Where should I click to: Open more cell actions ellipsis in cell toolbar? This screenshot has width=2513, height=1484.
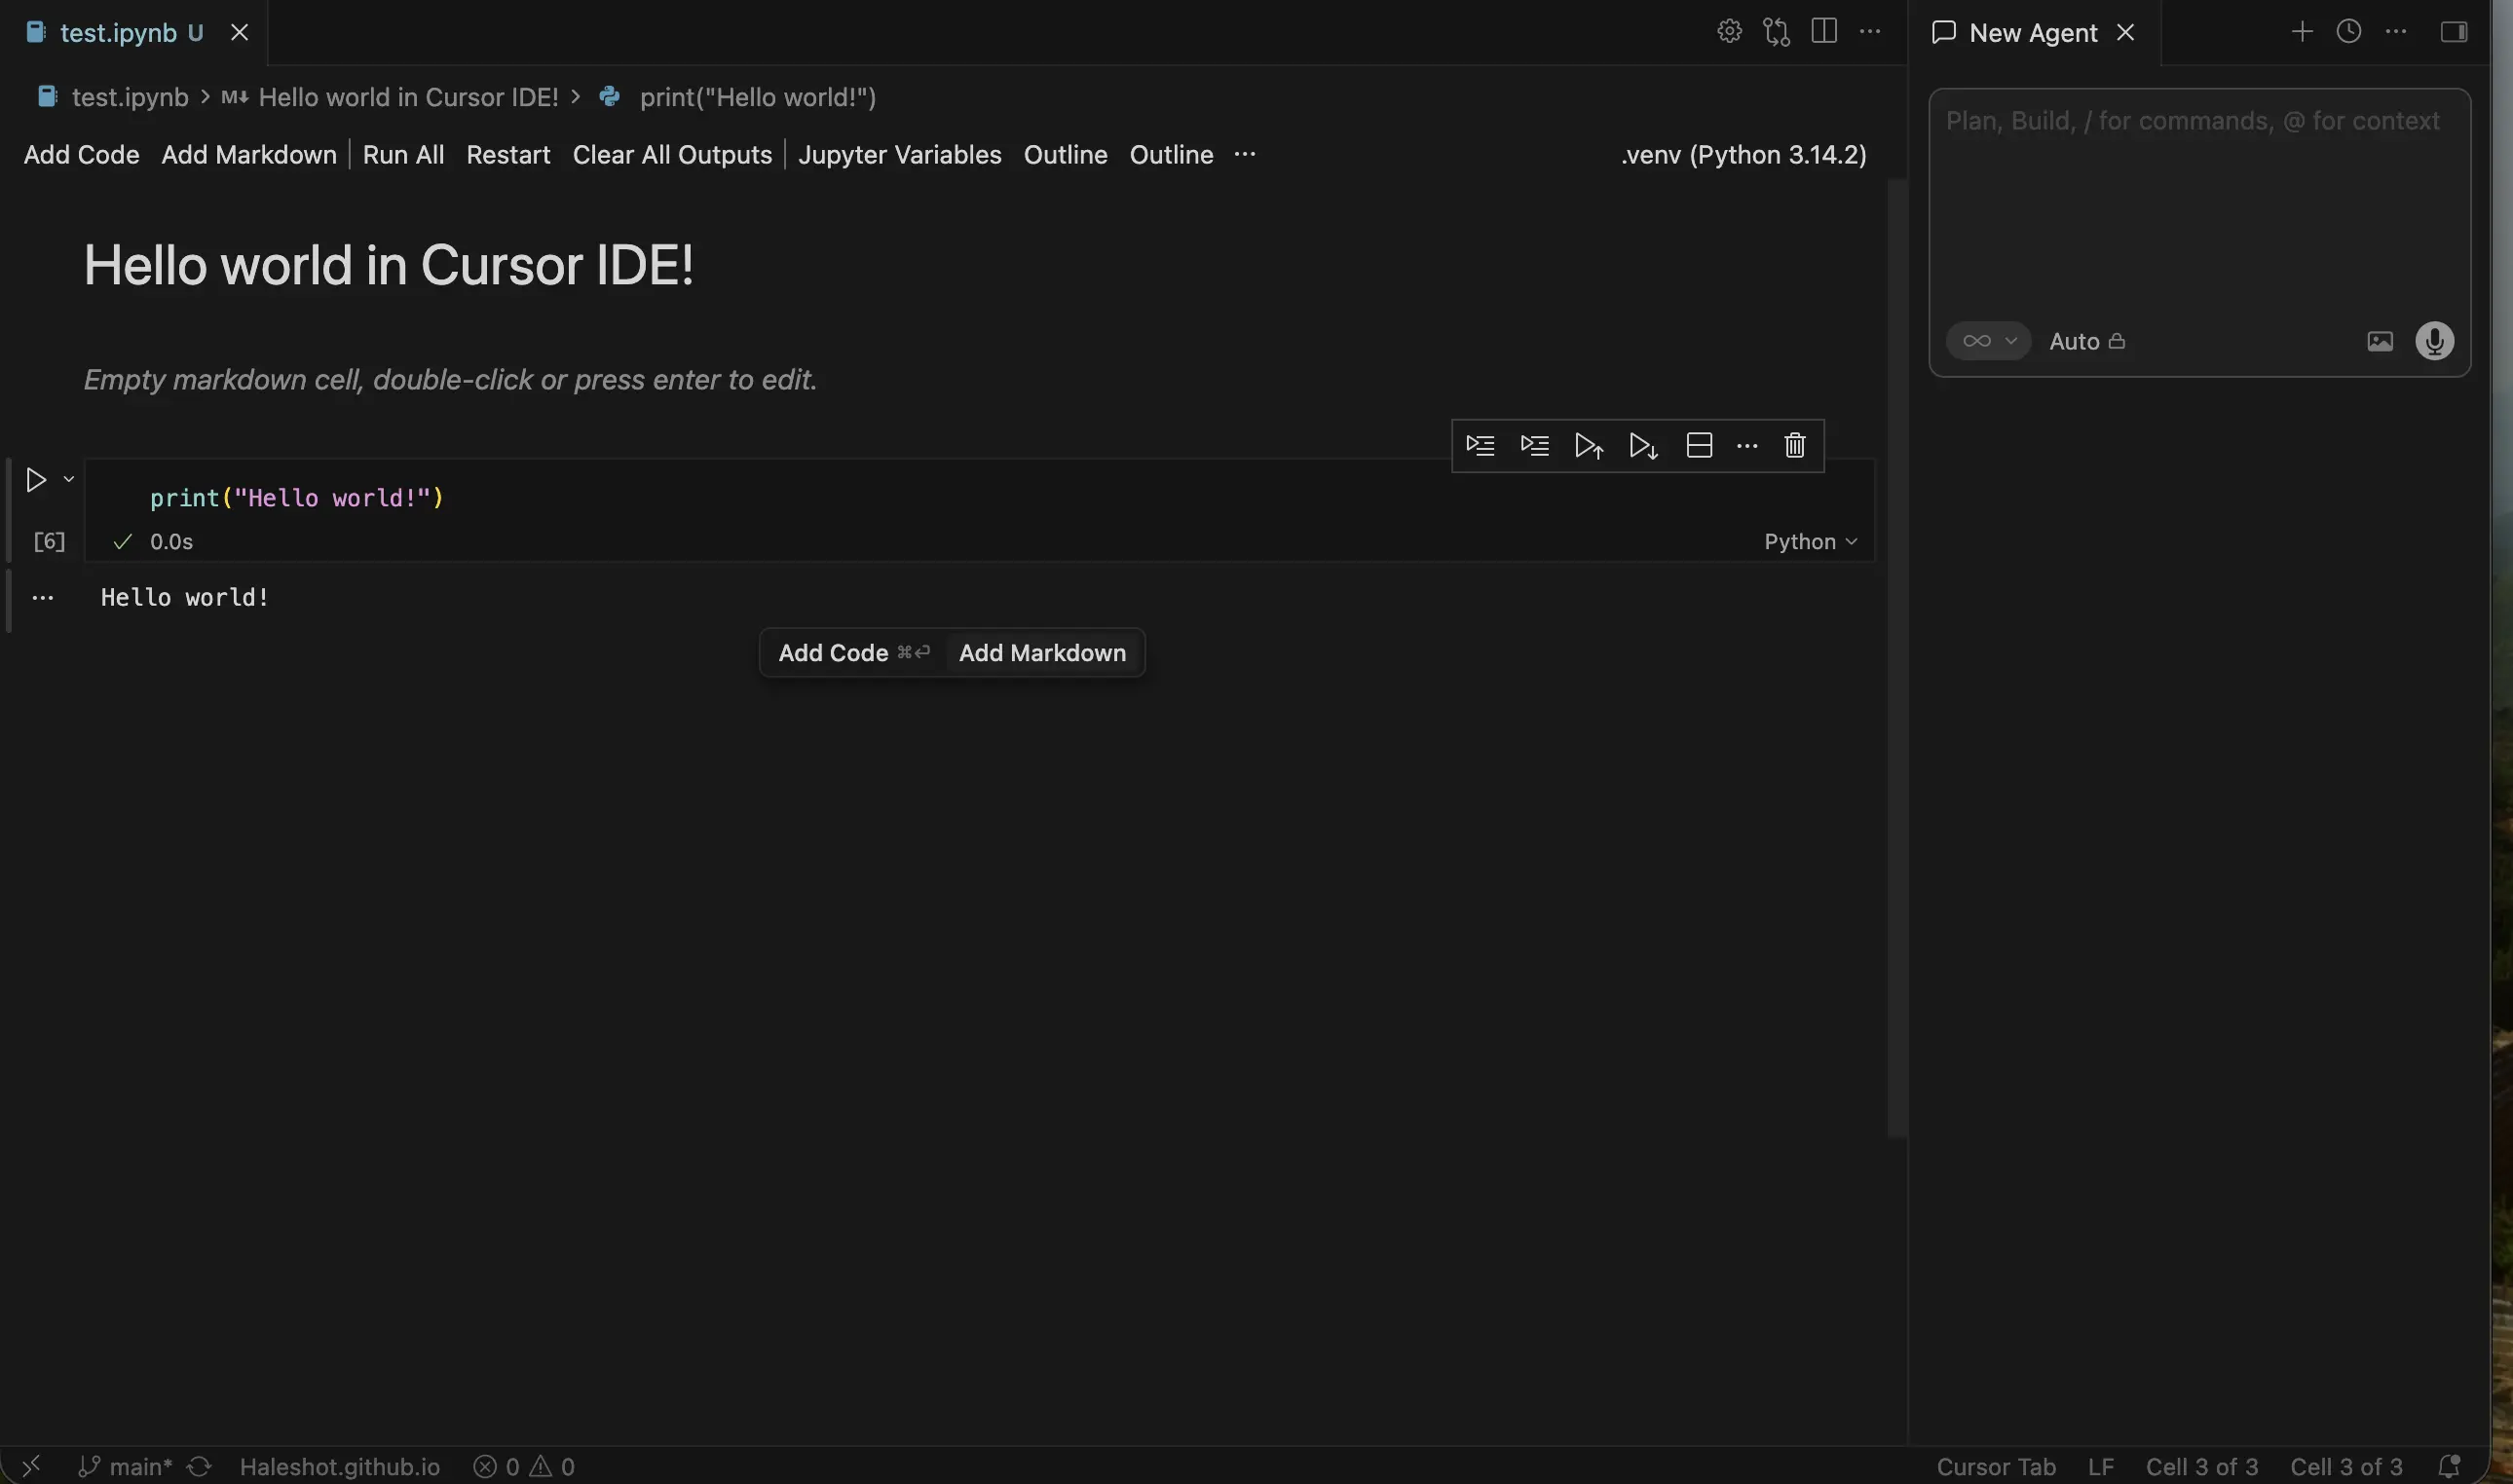pos(1747,446)
